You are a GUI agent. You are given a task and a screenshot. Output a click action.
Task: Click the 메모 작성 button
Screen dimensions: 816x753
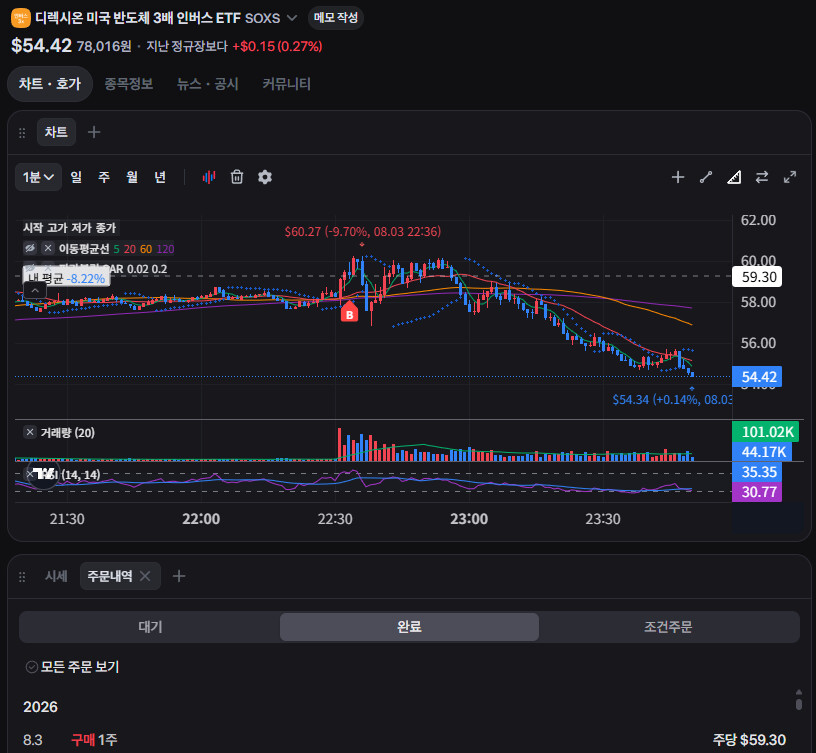(336, 18)
